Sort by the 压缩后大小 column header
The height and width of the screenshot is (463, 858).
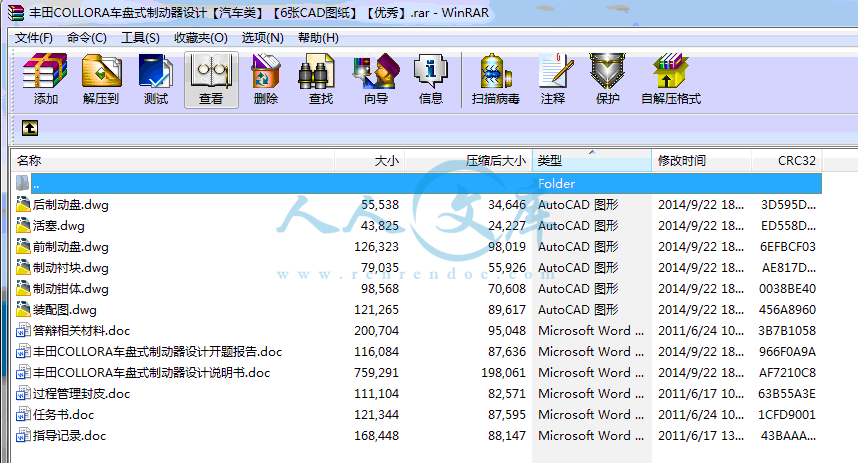click(468, 160)
